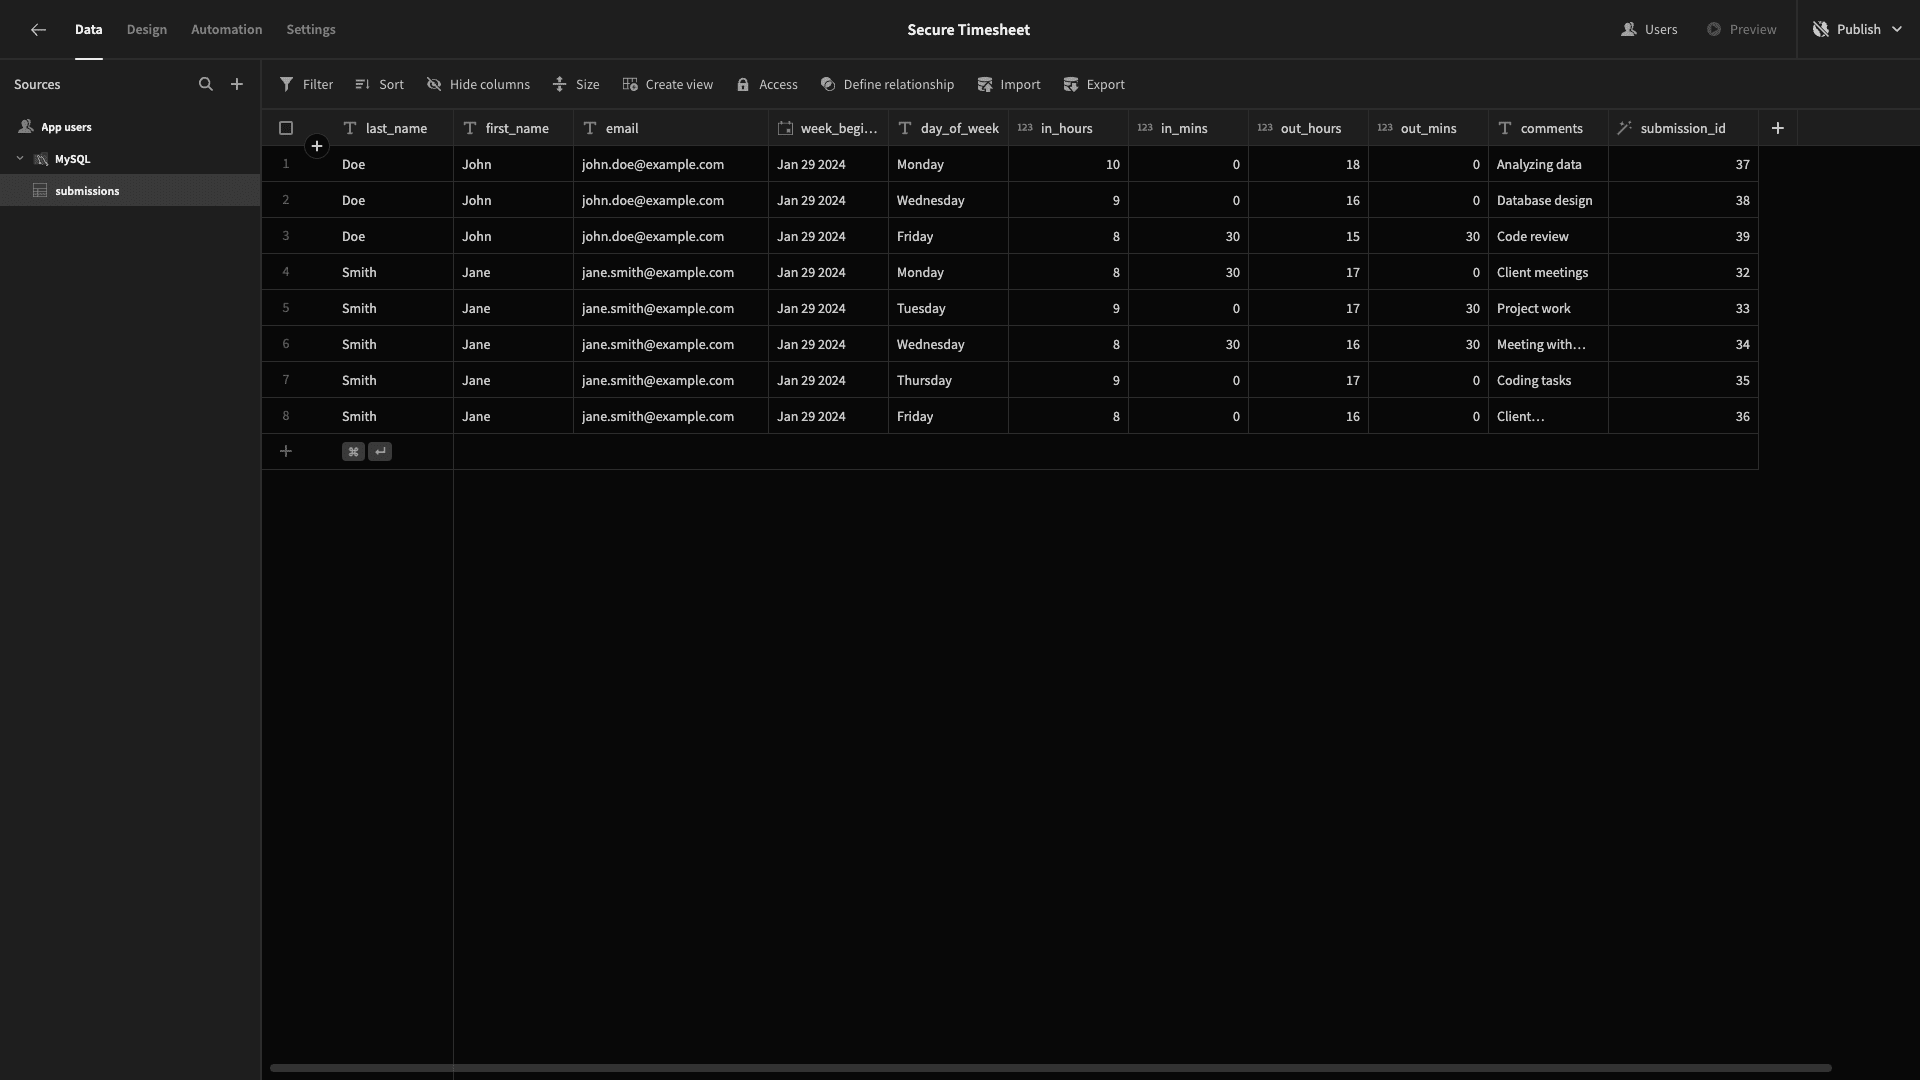This screenshot has height=1080, width=1920.
Task: Open the Filter tool
Action: pyautogui.click(x=306, y=85)
